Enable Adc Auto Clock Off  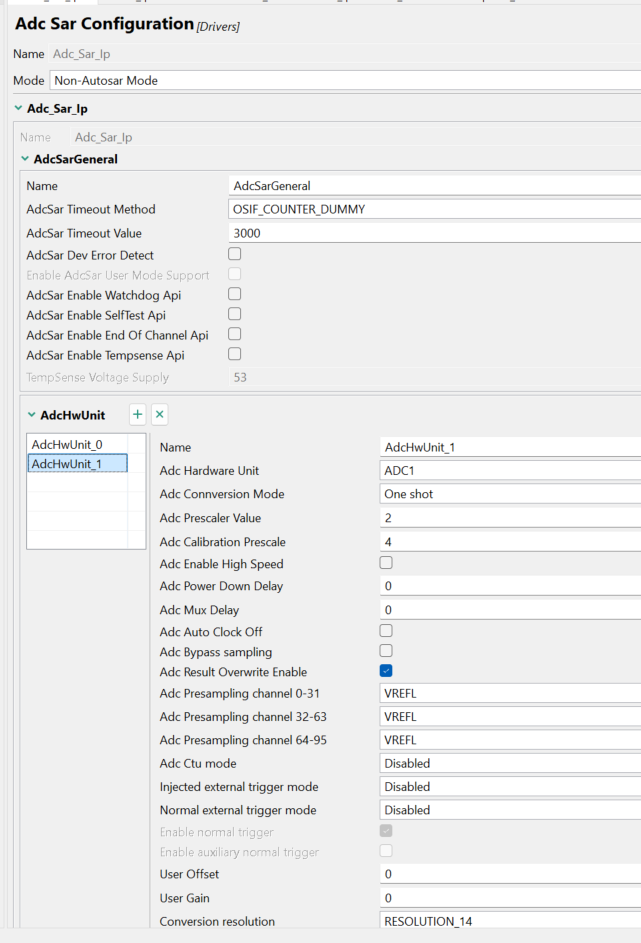coord(386,631)
